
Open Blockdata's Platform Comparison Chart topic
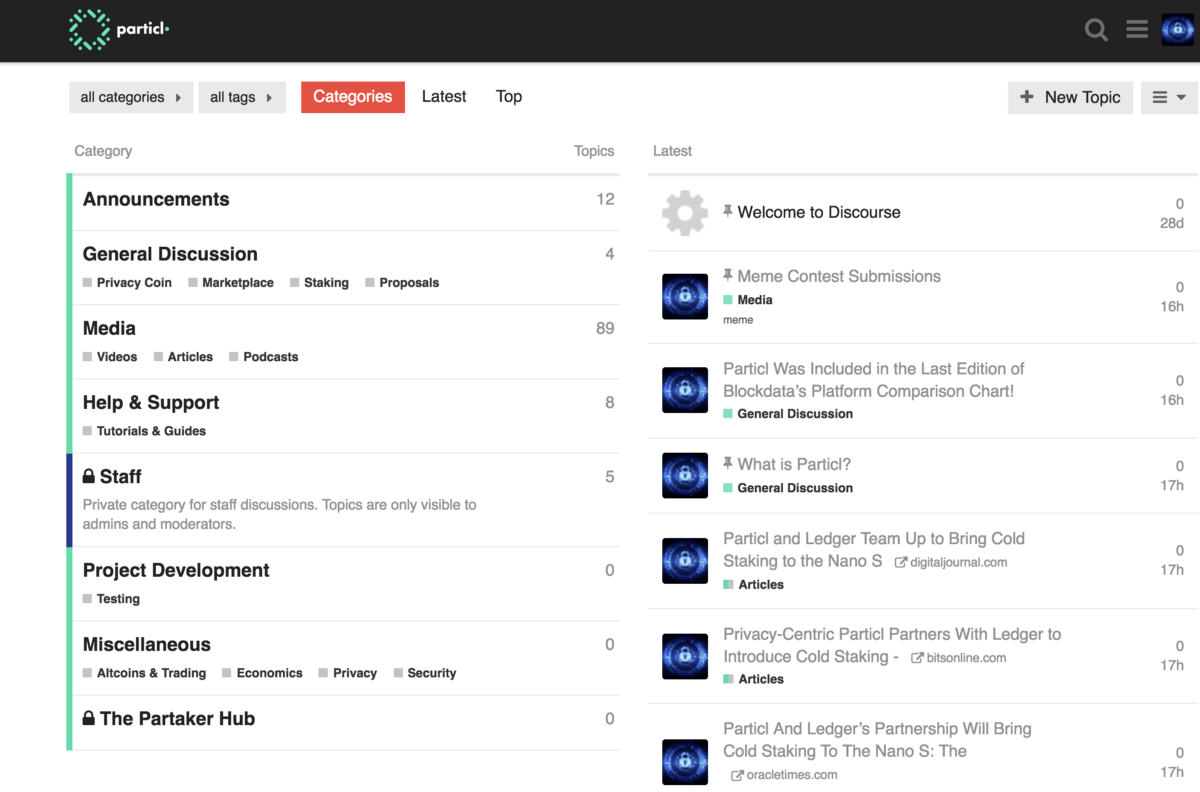tap(874, 380)
